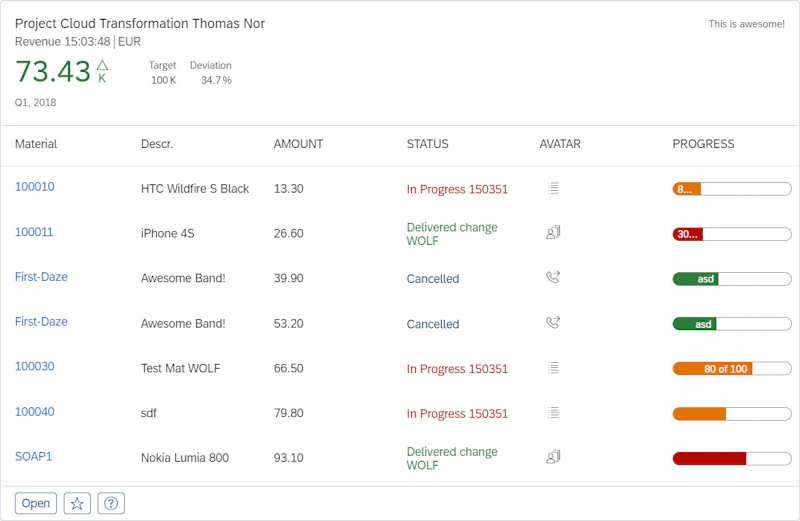This screenshot has width=800, height=521.
Task: Click the Revenue 15:03:48 subtitle
Action: [63, 41]
